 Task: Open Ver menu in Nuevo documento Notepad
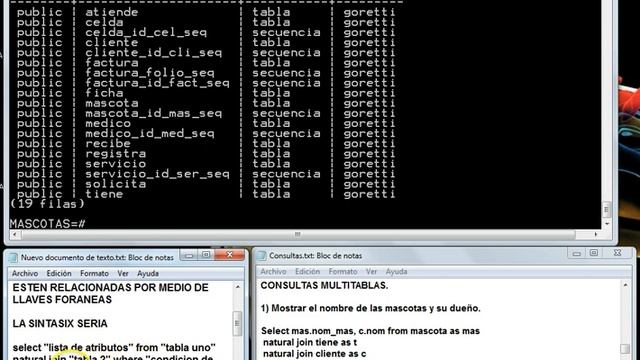coord(123,273)
